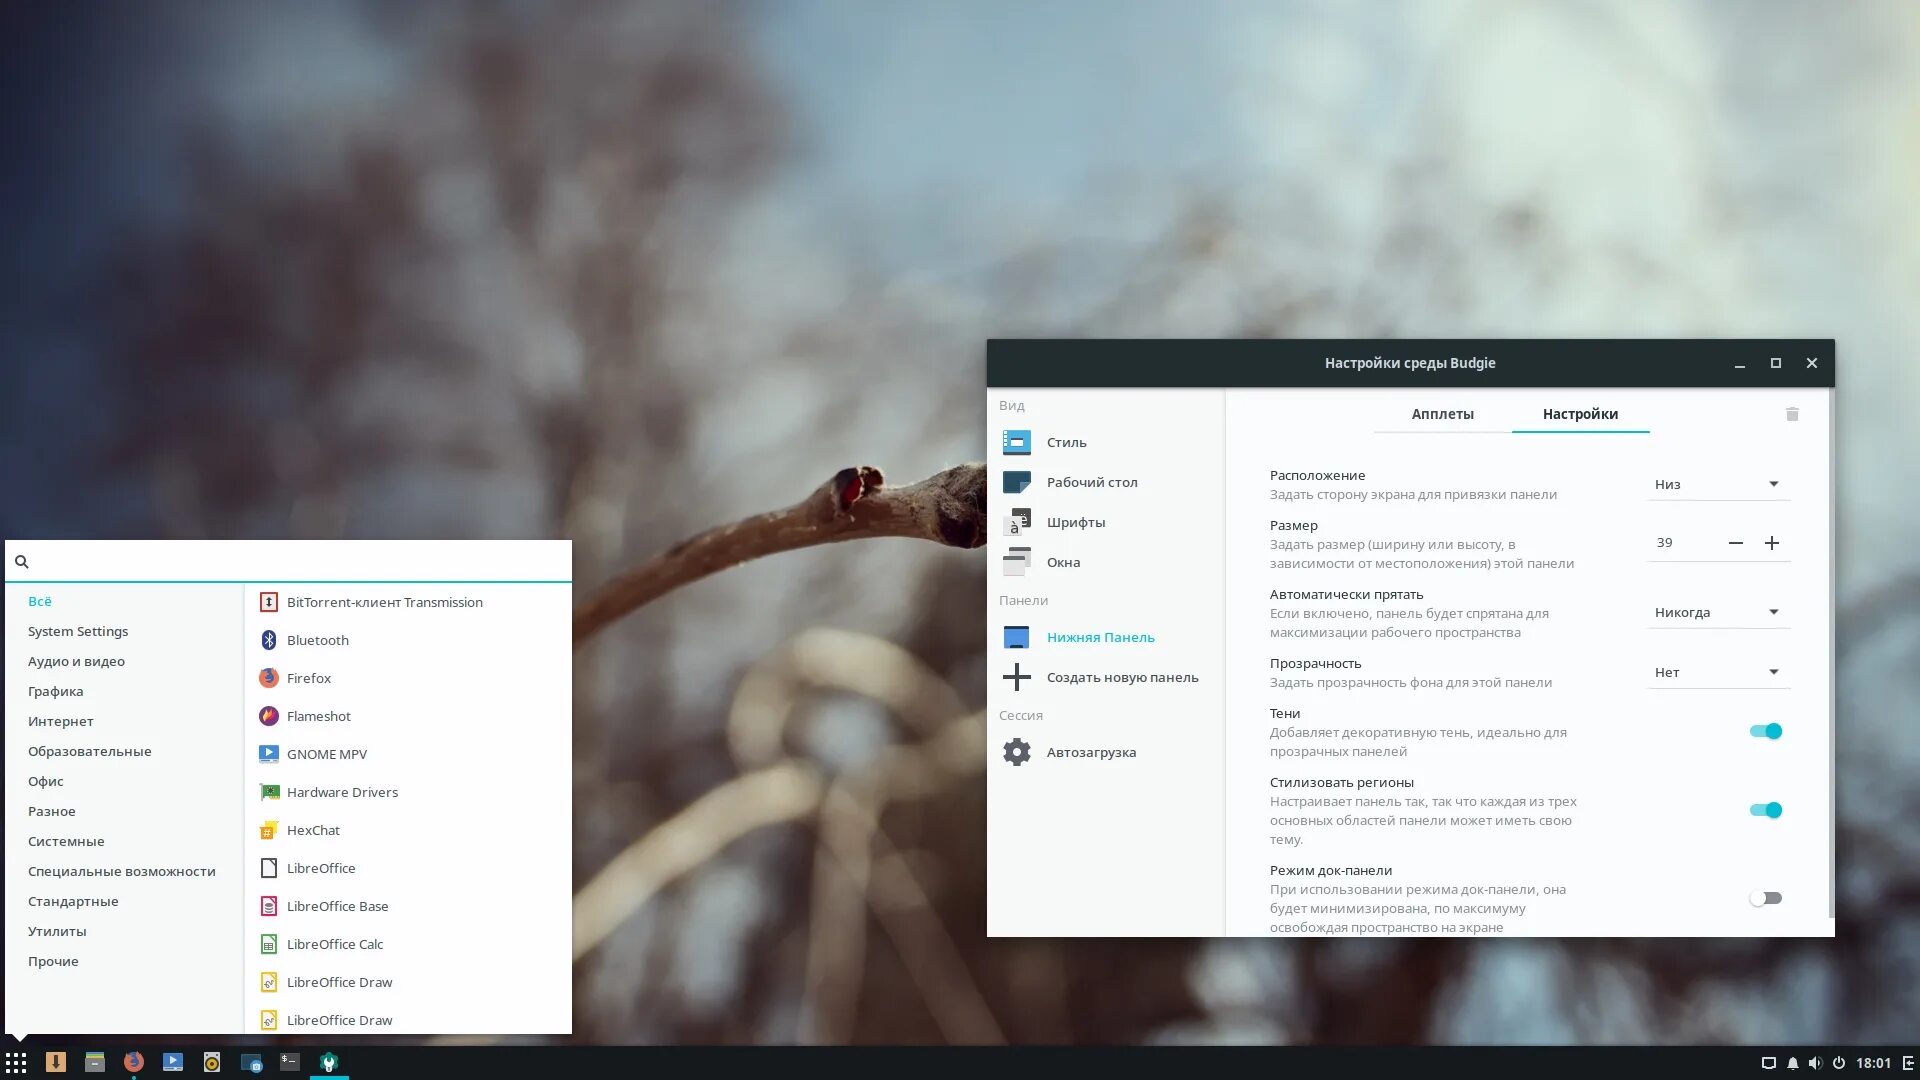The width and height of the screenshot is (1920, 1080).
Task: Click Системные (System Settings) category
Action: pos(65,840)
